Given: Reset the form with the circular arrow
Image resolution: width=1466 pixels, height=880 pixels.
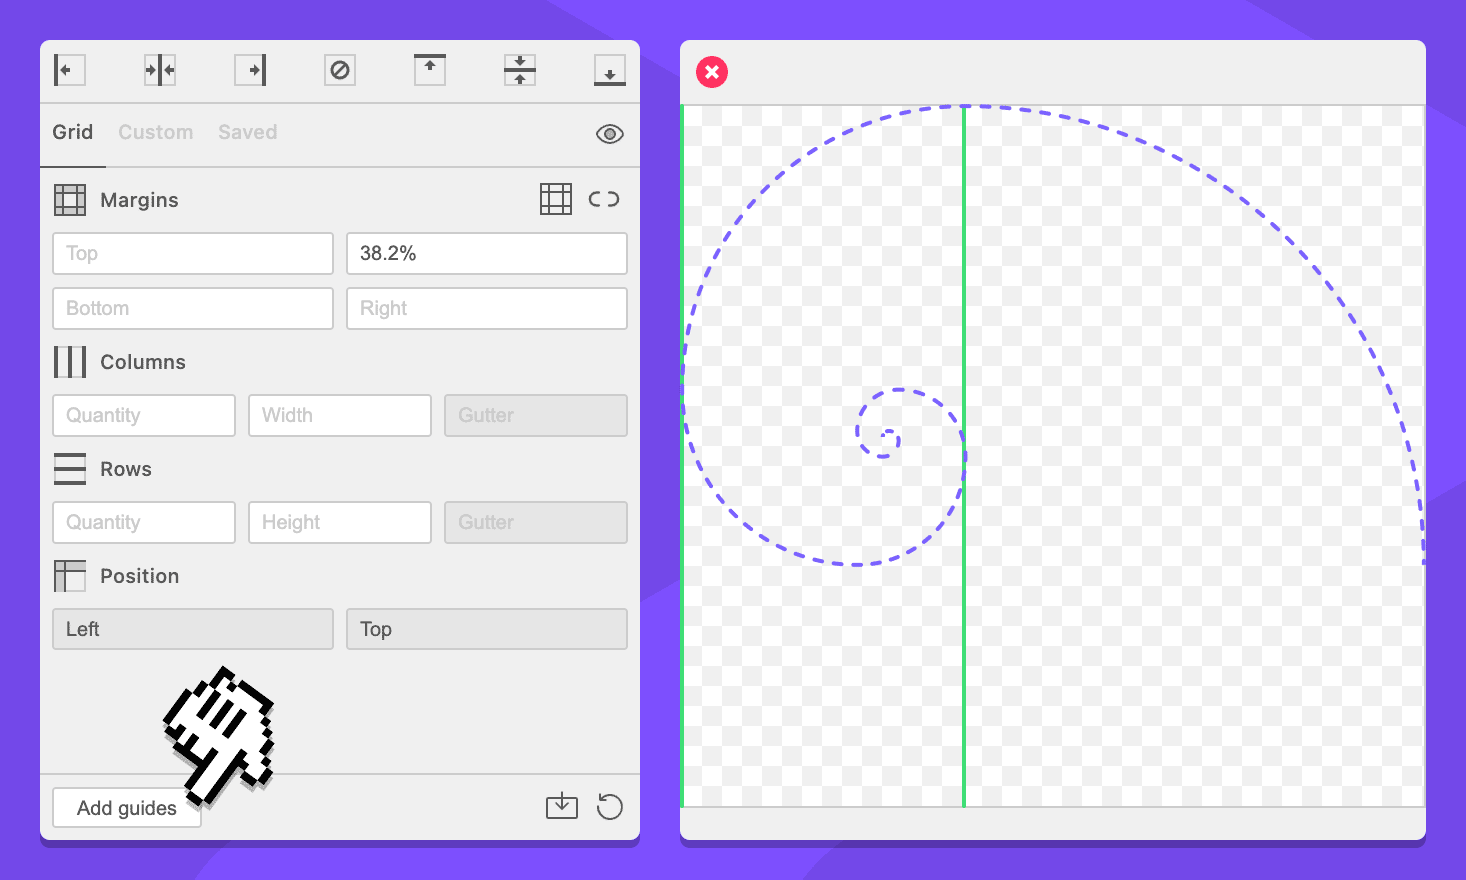Looking at the screenshot, I should 609,806.
